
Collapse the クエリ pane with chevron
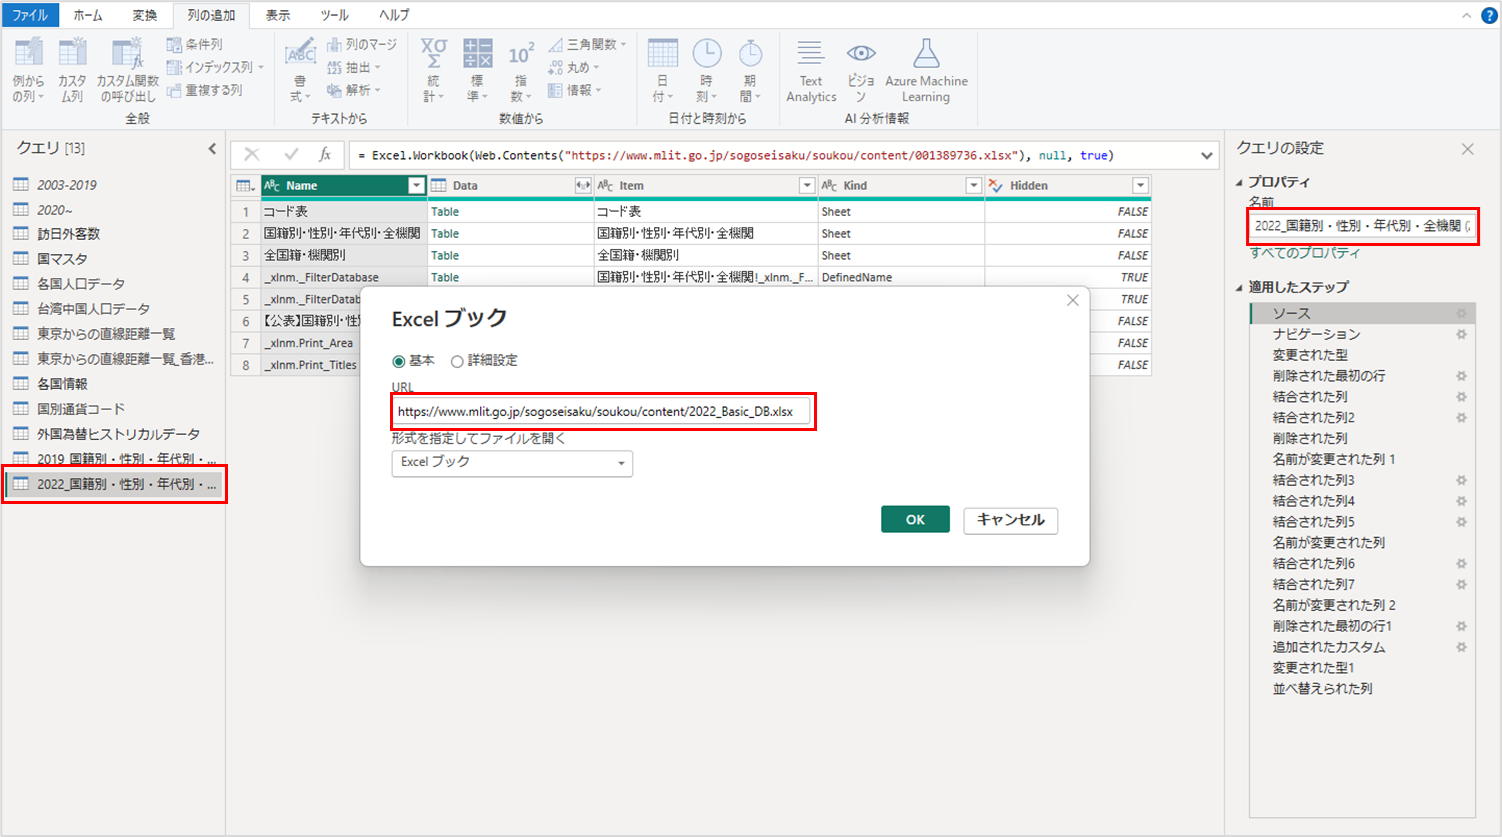pos(212,148)
